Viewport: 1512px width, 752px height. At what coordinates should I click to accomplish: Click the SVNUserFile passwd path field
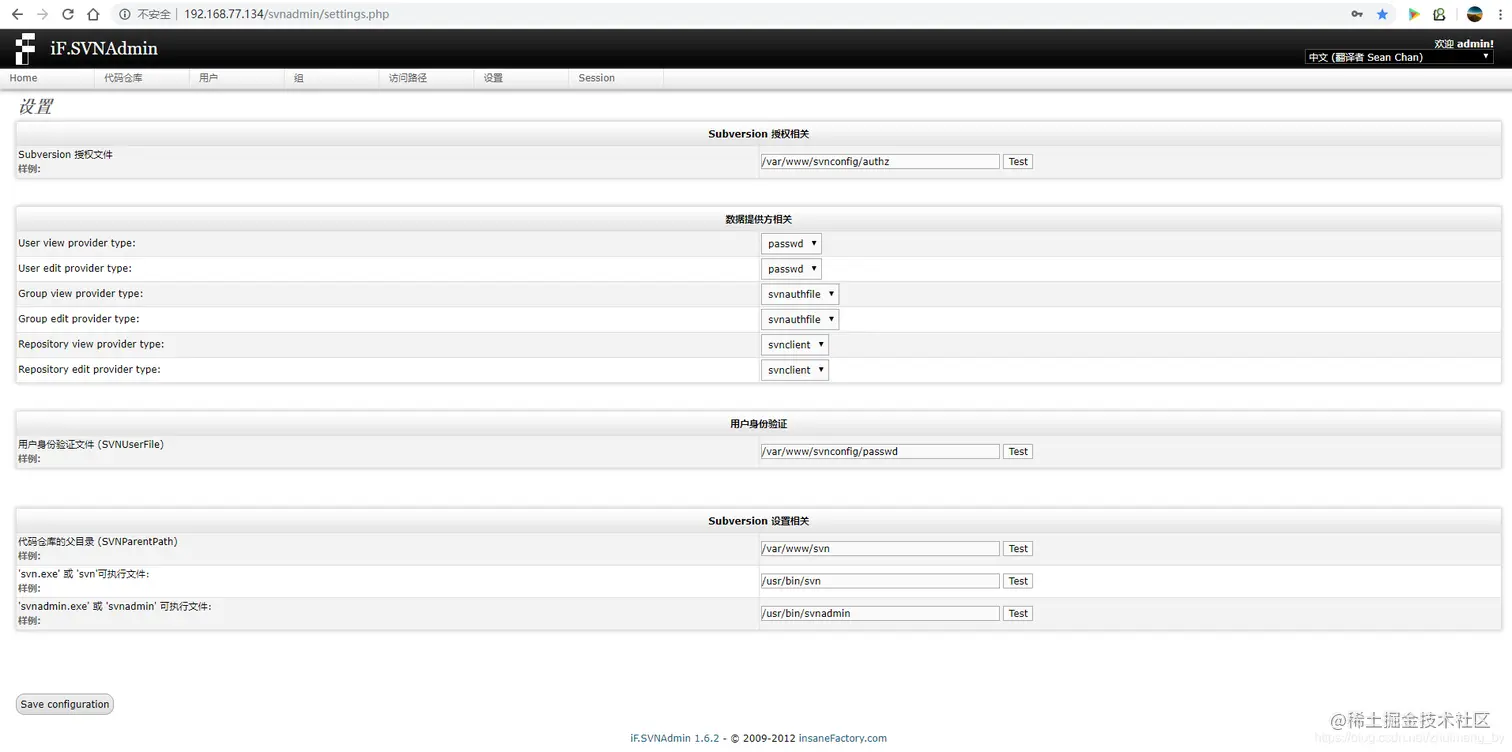(880, 451)
